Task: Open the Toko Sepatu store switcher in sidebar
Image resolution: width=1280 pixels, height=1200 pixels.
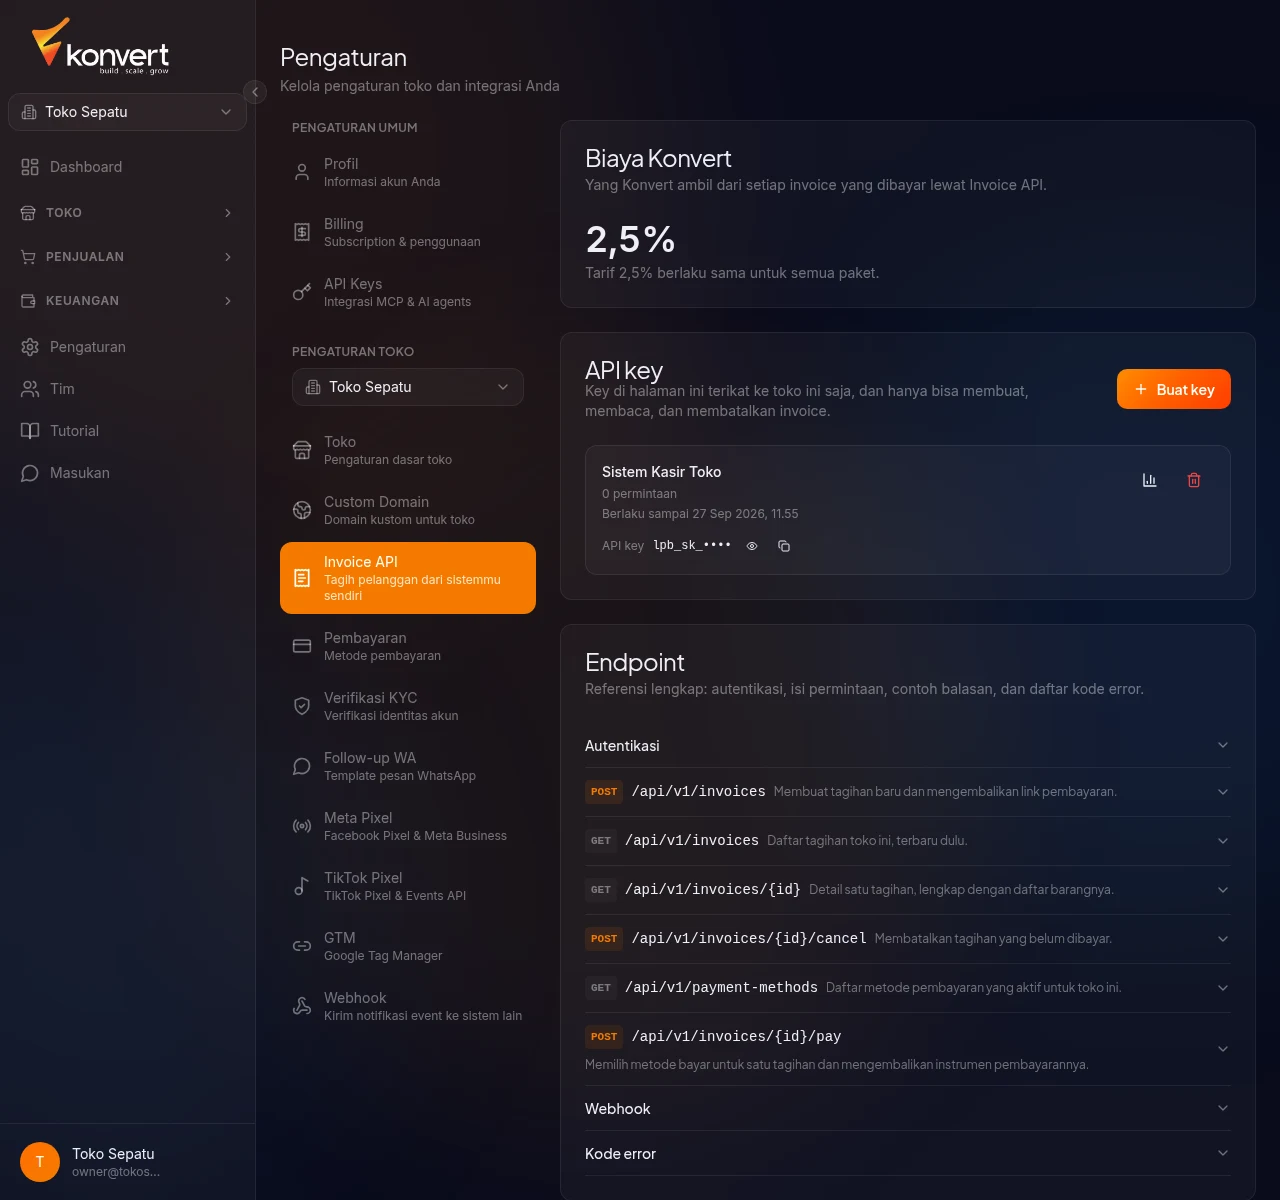Action: [x=127, y=112]
